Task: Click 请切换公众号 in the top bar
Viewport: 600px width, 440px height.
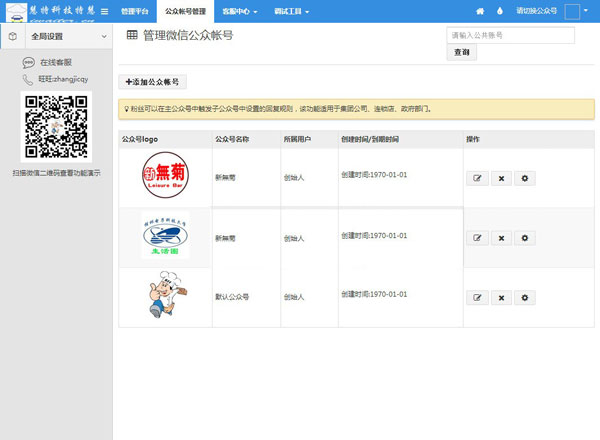Action: pyautogui.click(x=536, y=11)
